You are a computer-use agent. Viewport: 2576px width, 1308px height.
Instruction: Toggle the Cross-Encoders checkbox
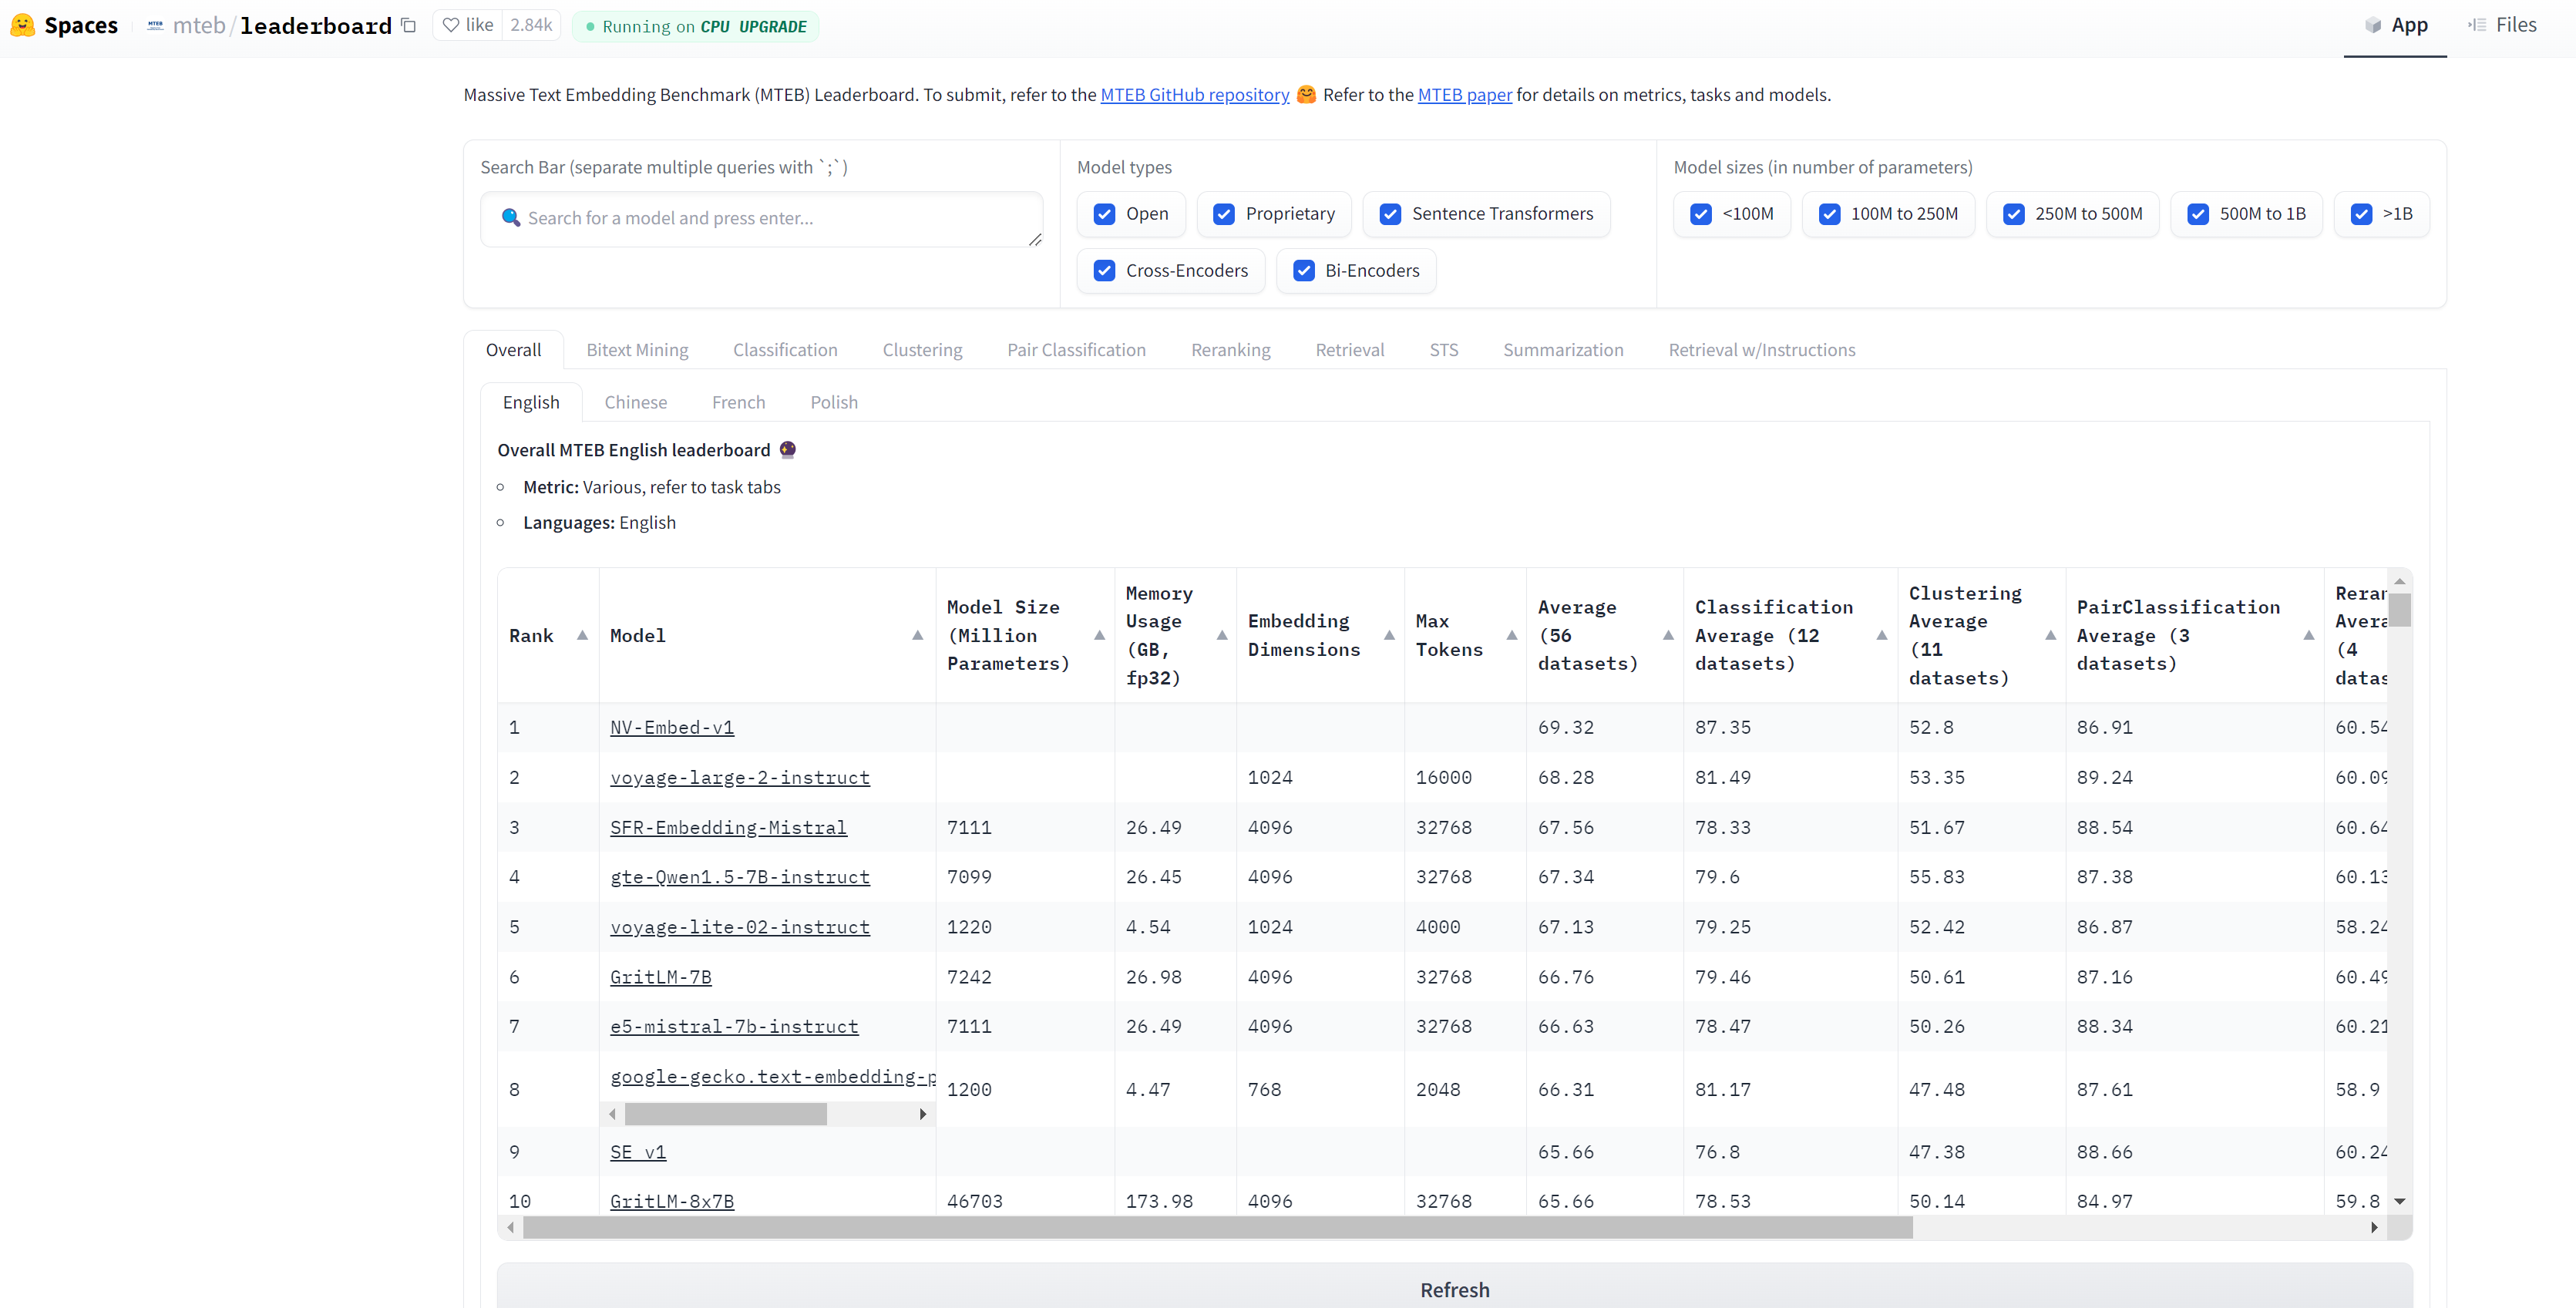tap(1104, 271)
